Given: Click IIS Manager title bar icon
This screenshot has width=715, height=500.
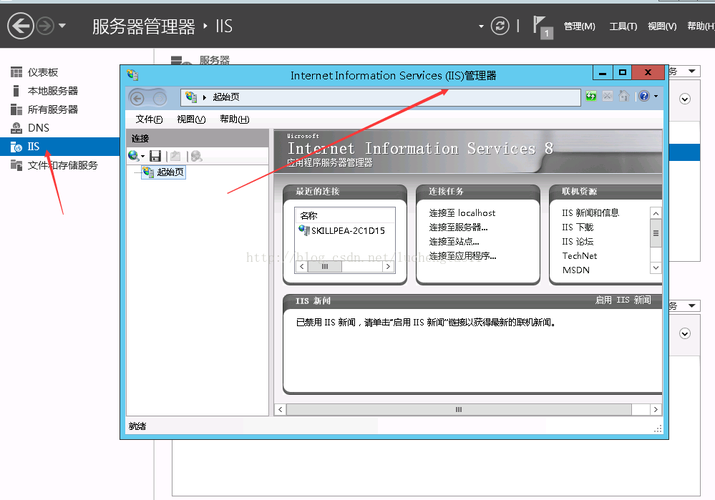Looking at the screenshot, I should [133, 75].
